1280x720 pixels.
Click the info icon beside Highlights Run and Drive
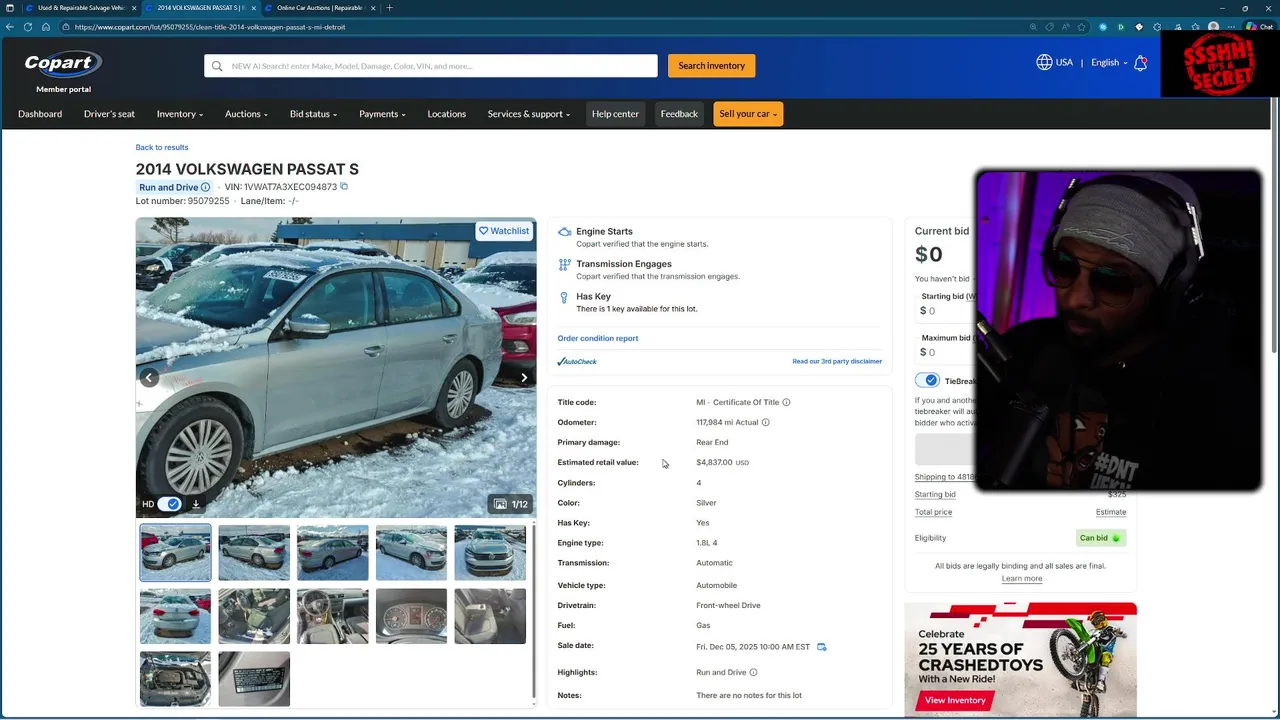coord(753,672)
